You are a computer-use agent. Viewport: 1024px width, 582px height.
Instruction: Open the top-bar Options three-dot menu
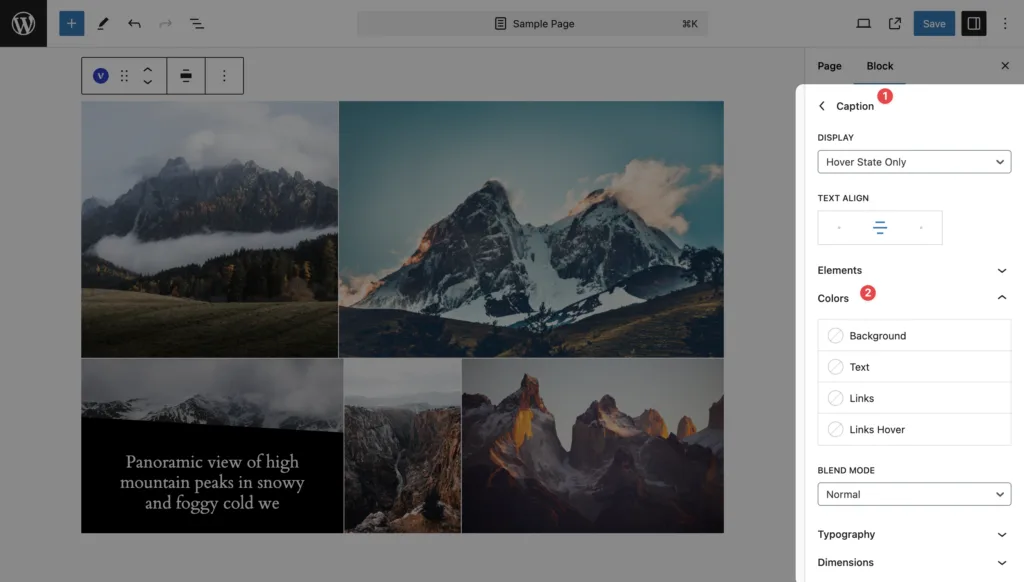(x=1005, y=24)
